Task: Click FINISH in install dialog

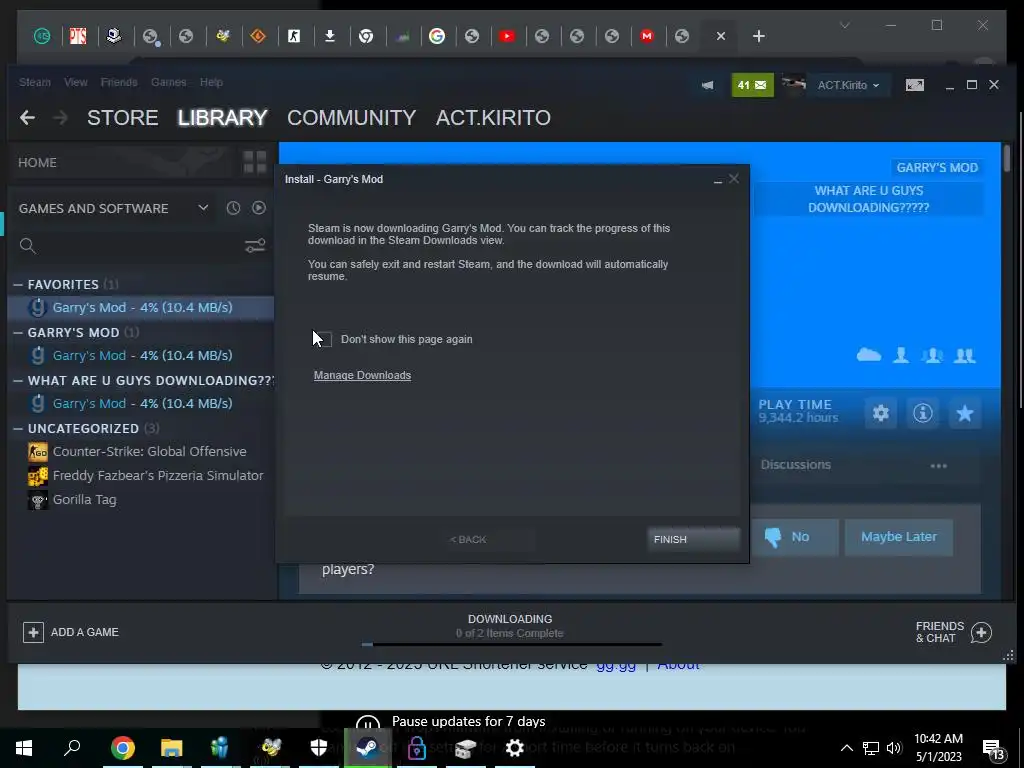Action: (694, 539)
